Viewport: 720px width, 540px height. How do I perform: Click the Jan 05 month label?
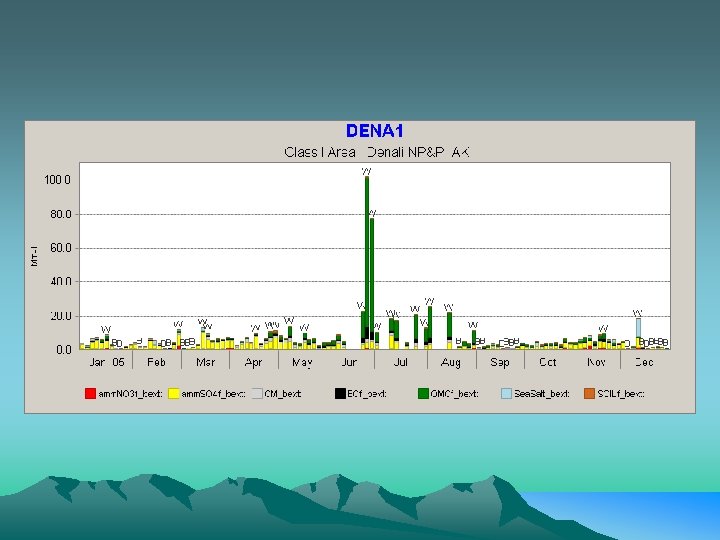107,362
